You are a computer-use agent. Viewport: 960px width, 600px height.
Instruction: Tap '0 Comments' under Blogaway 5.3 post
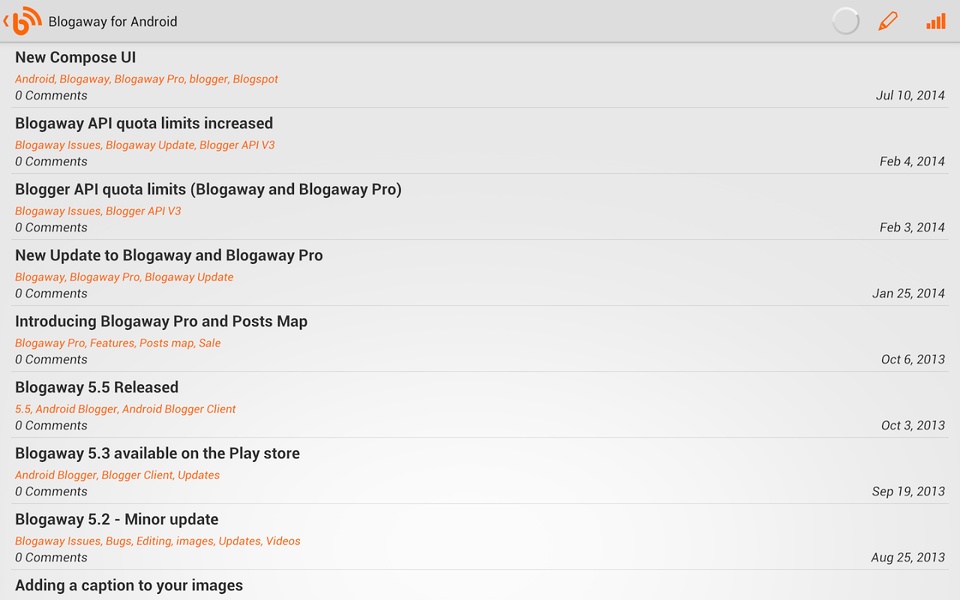pos(51,492)
